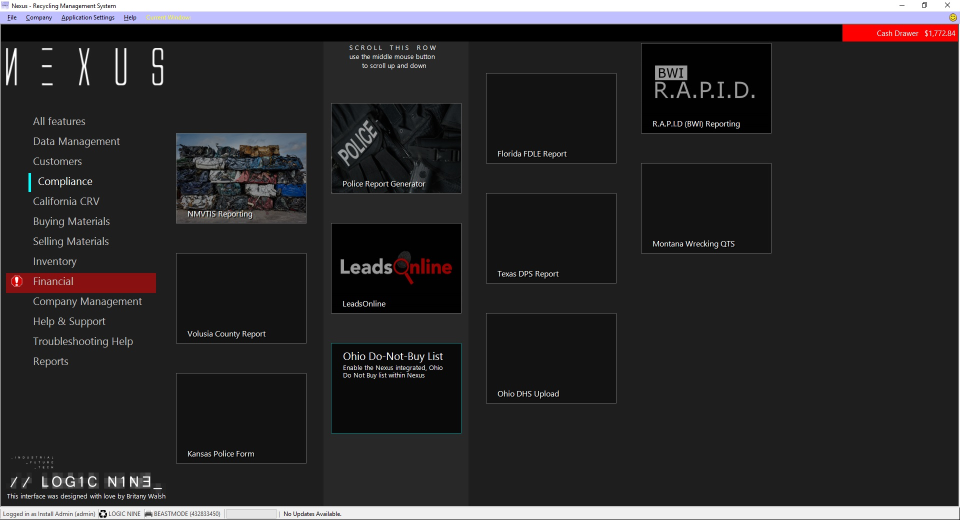Select California CRV in the sidebar

tap(66, 202)
